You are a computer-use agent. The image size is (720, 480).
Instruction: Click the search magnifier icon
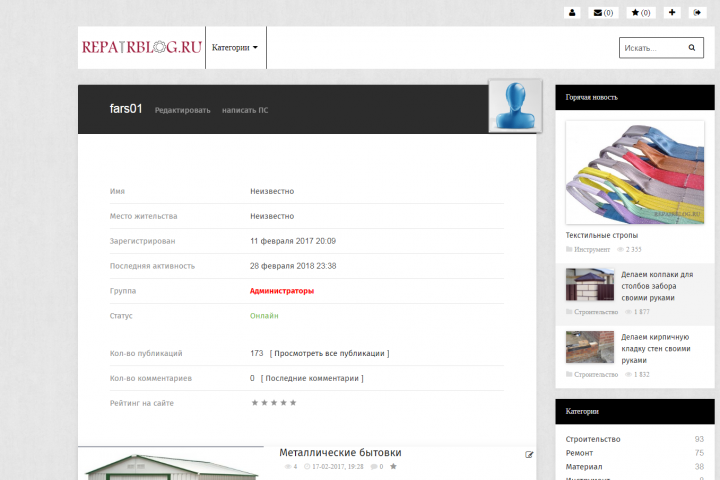point(692,48)
